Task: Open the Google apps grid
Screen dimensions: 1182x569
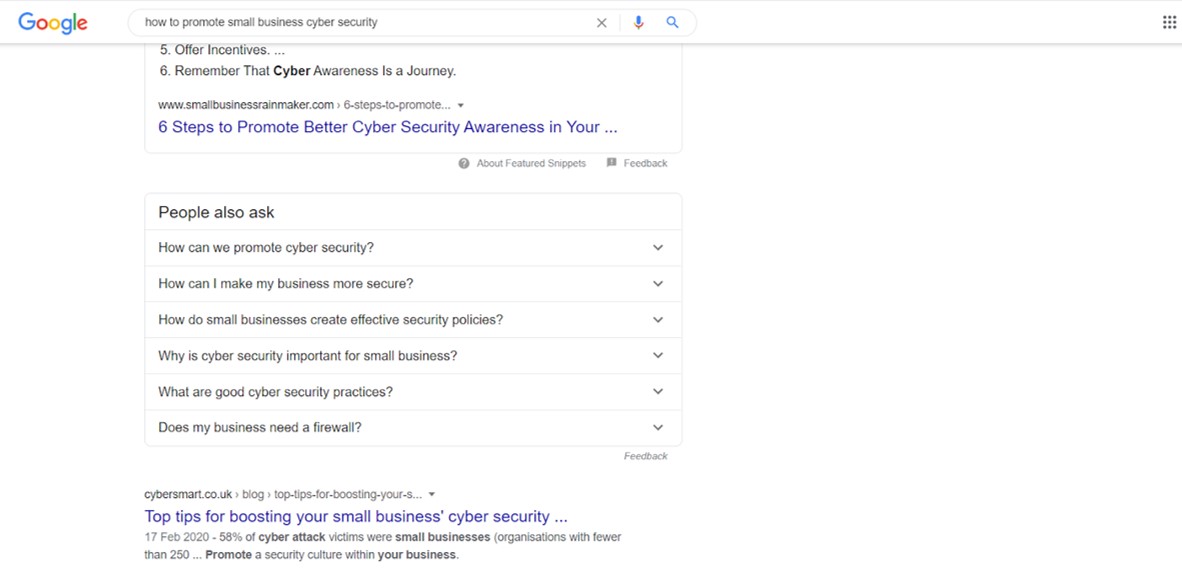Action: [1169, 22]
